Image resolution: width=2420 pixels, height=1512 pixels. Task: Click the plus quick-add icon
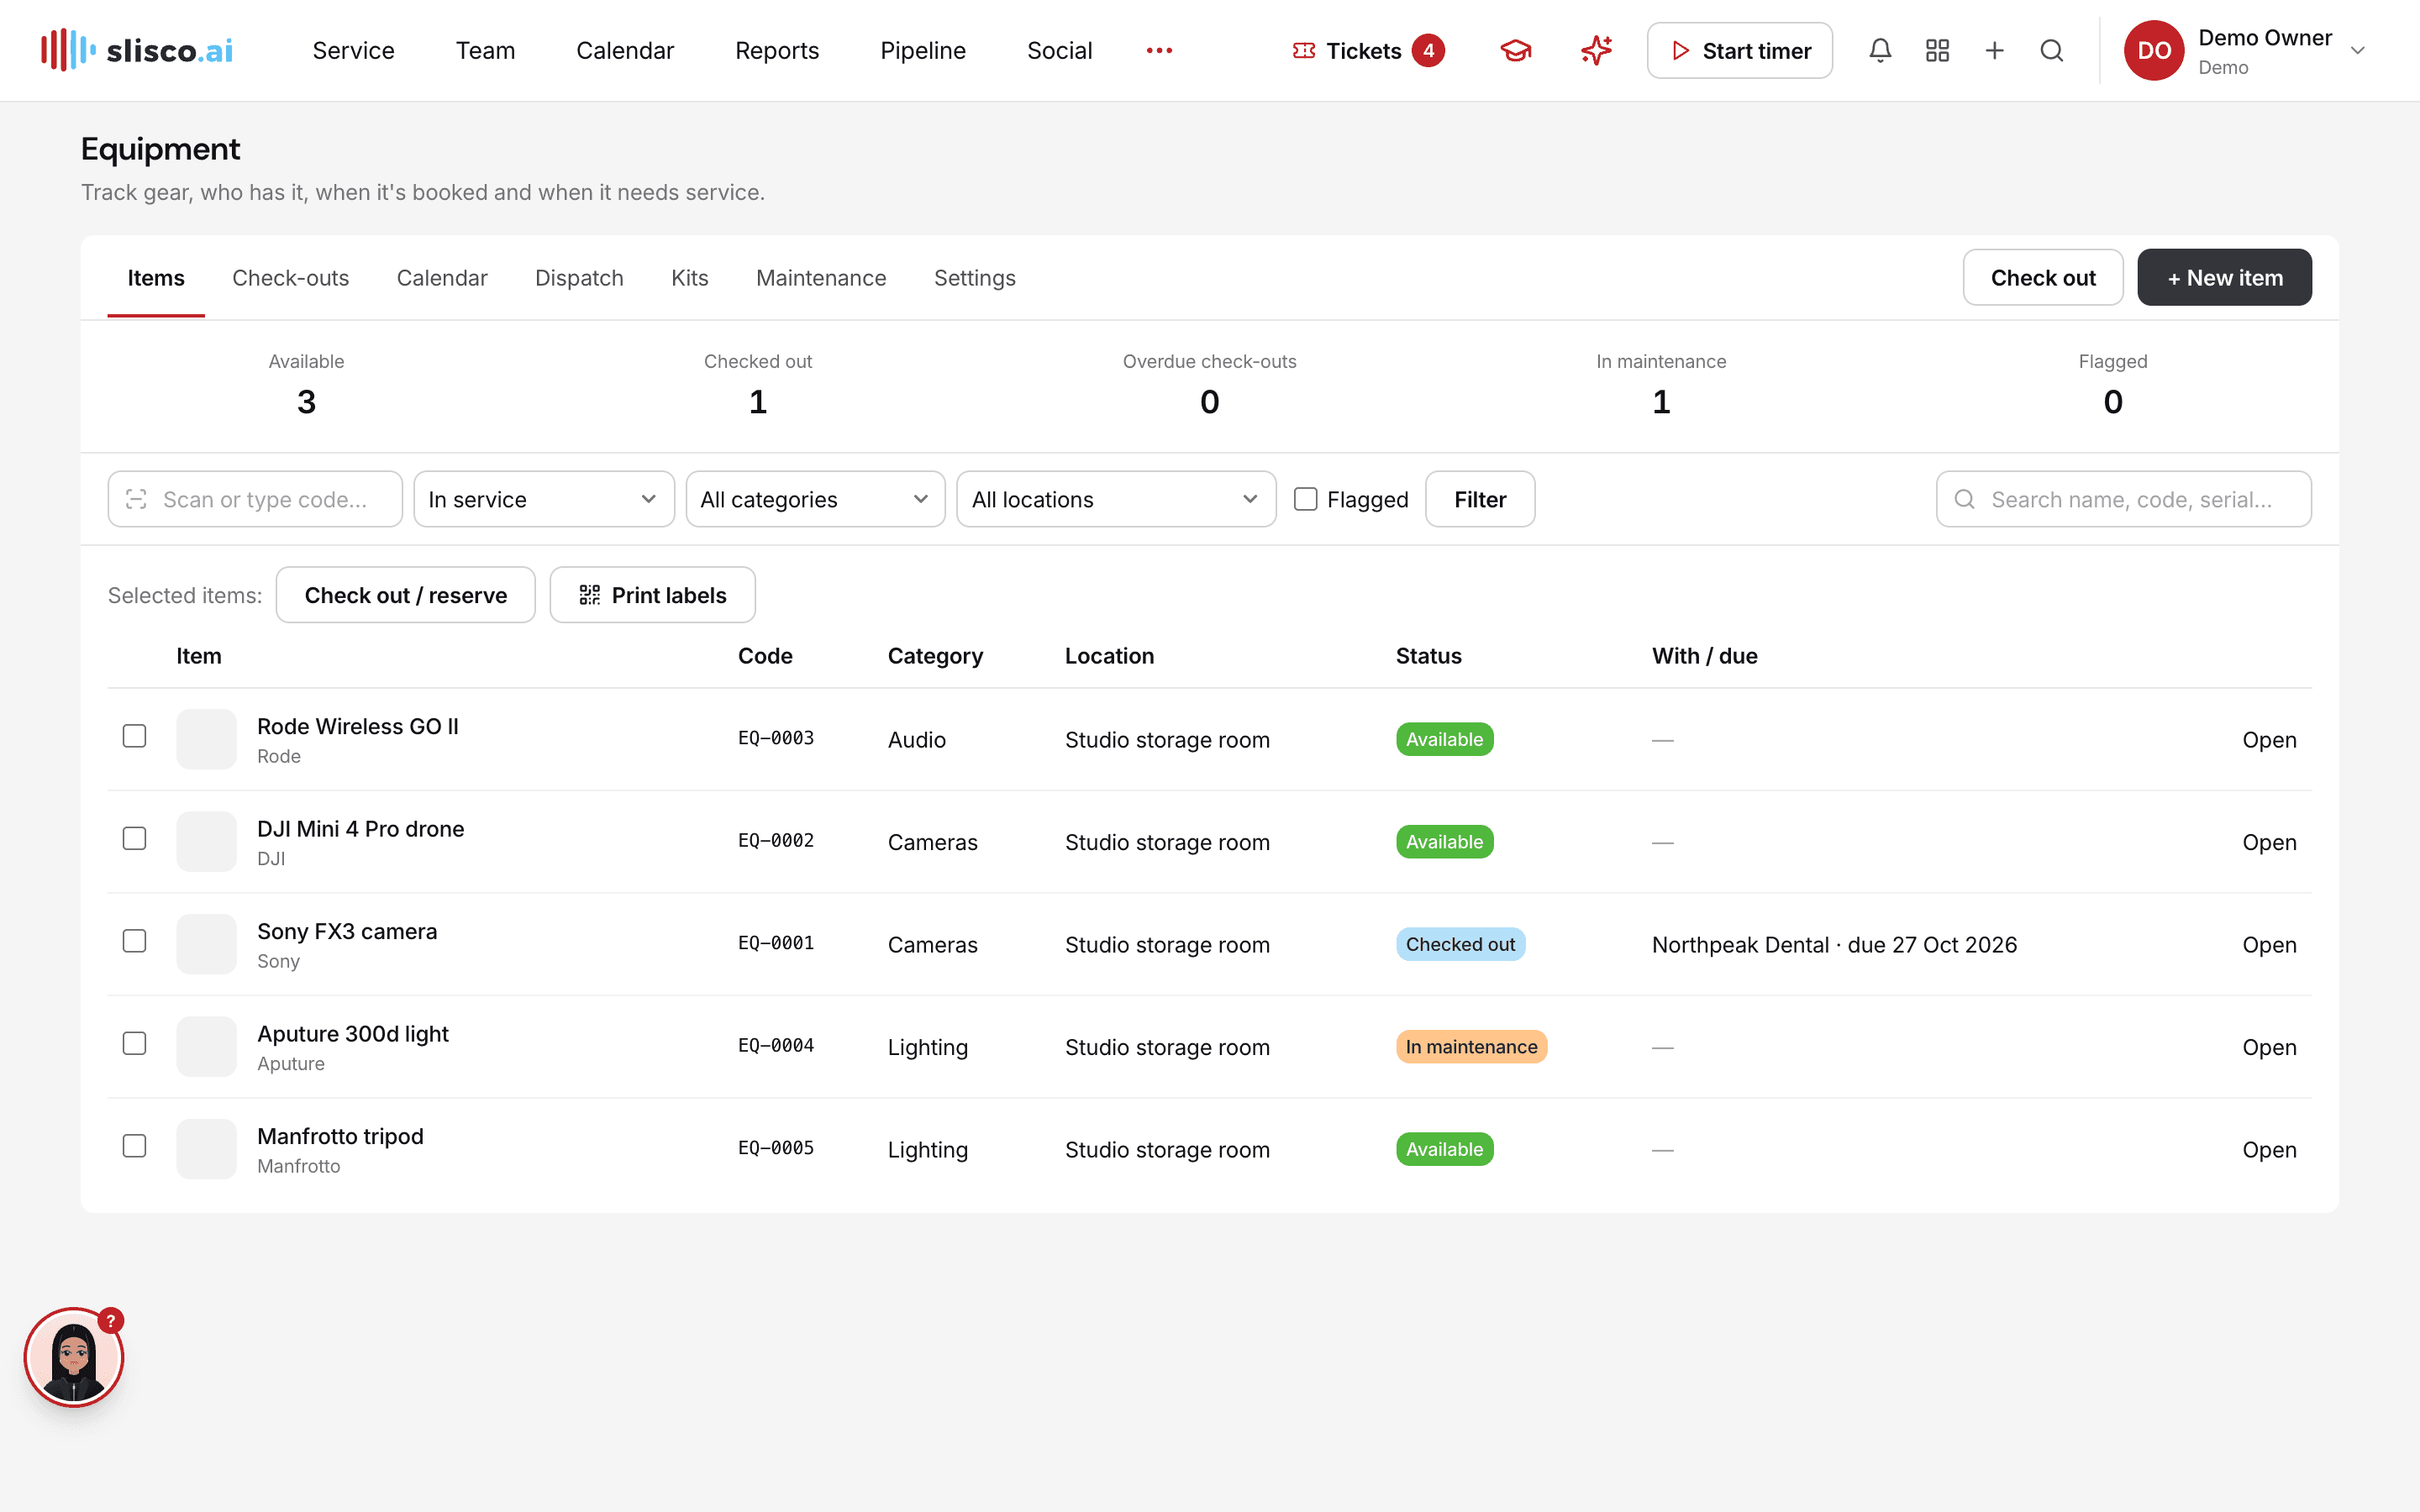pos(1994,50)
